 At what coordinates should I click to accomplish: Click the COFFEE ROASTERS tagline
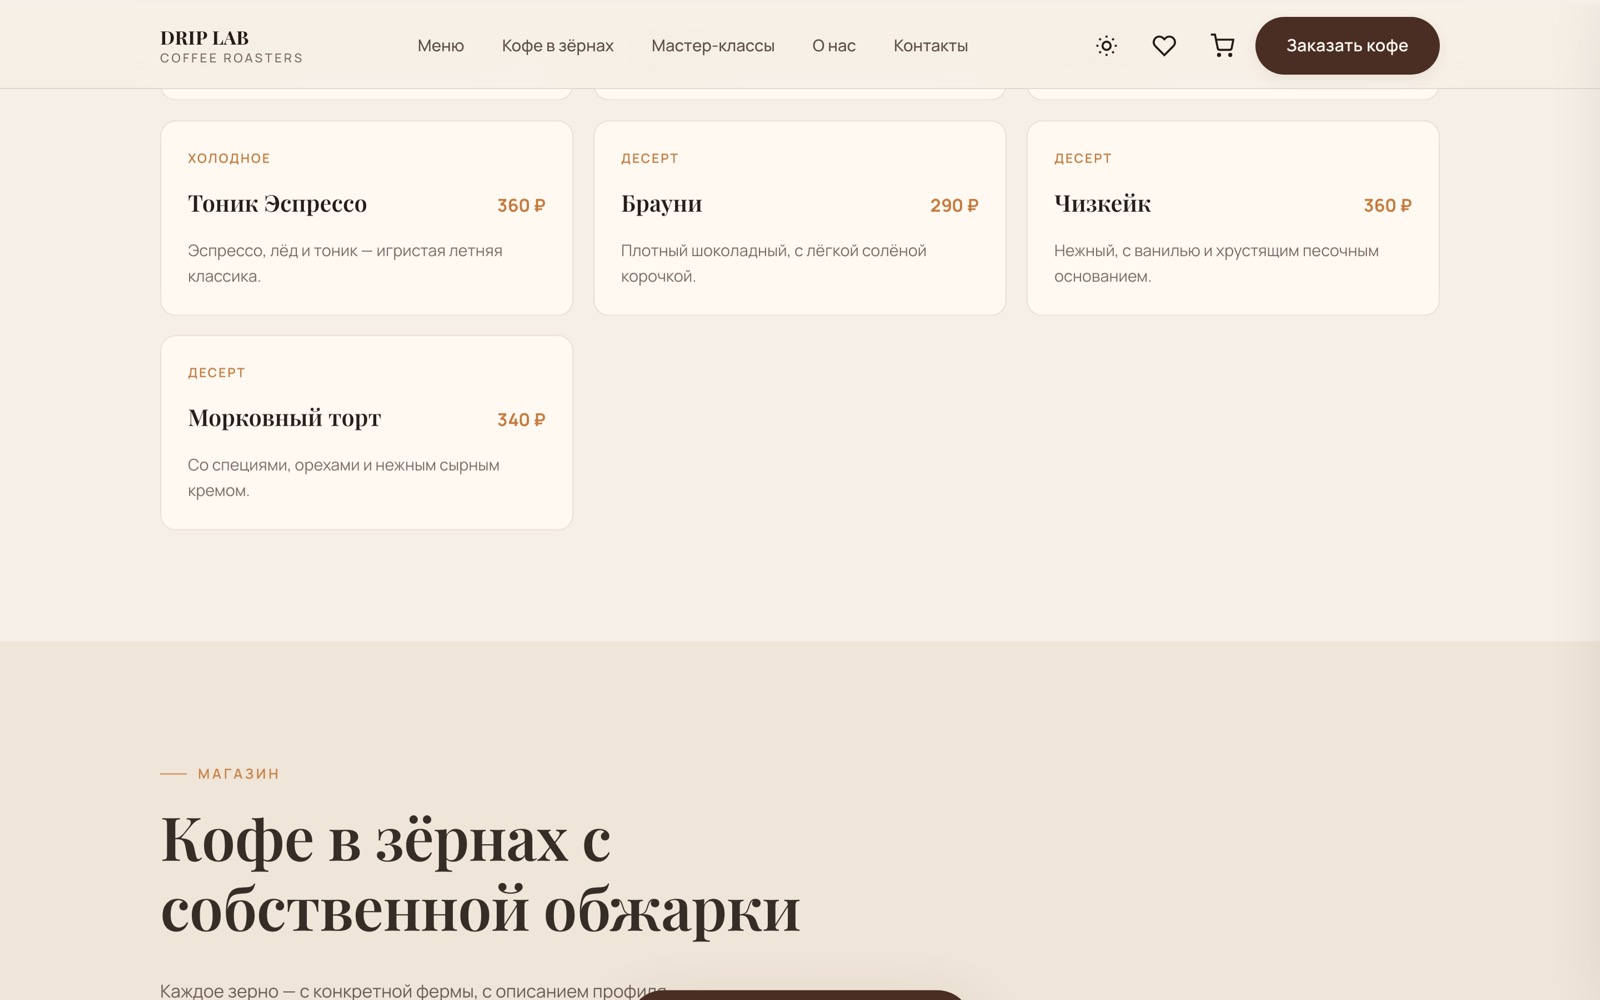tap(231, 58)
